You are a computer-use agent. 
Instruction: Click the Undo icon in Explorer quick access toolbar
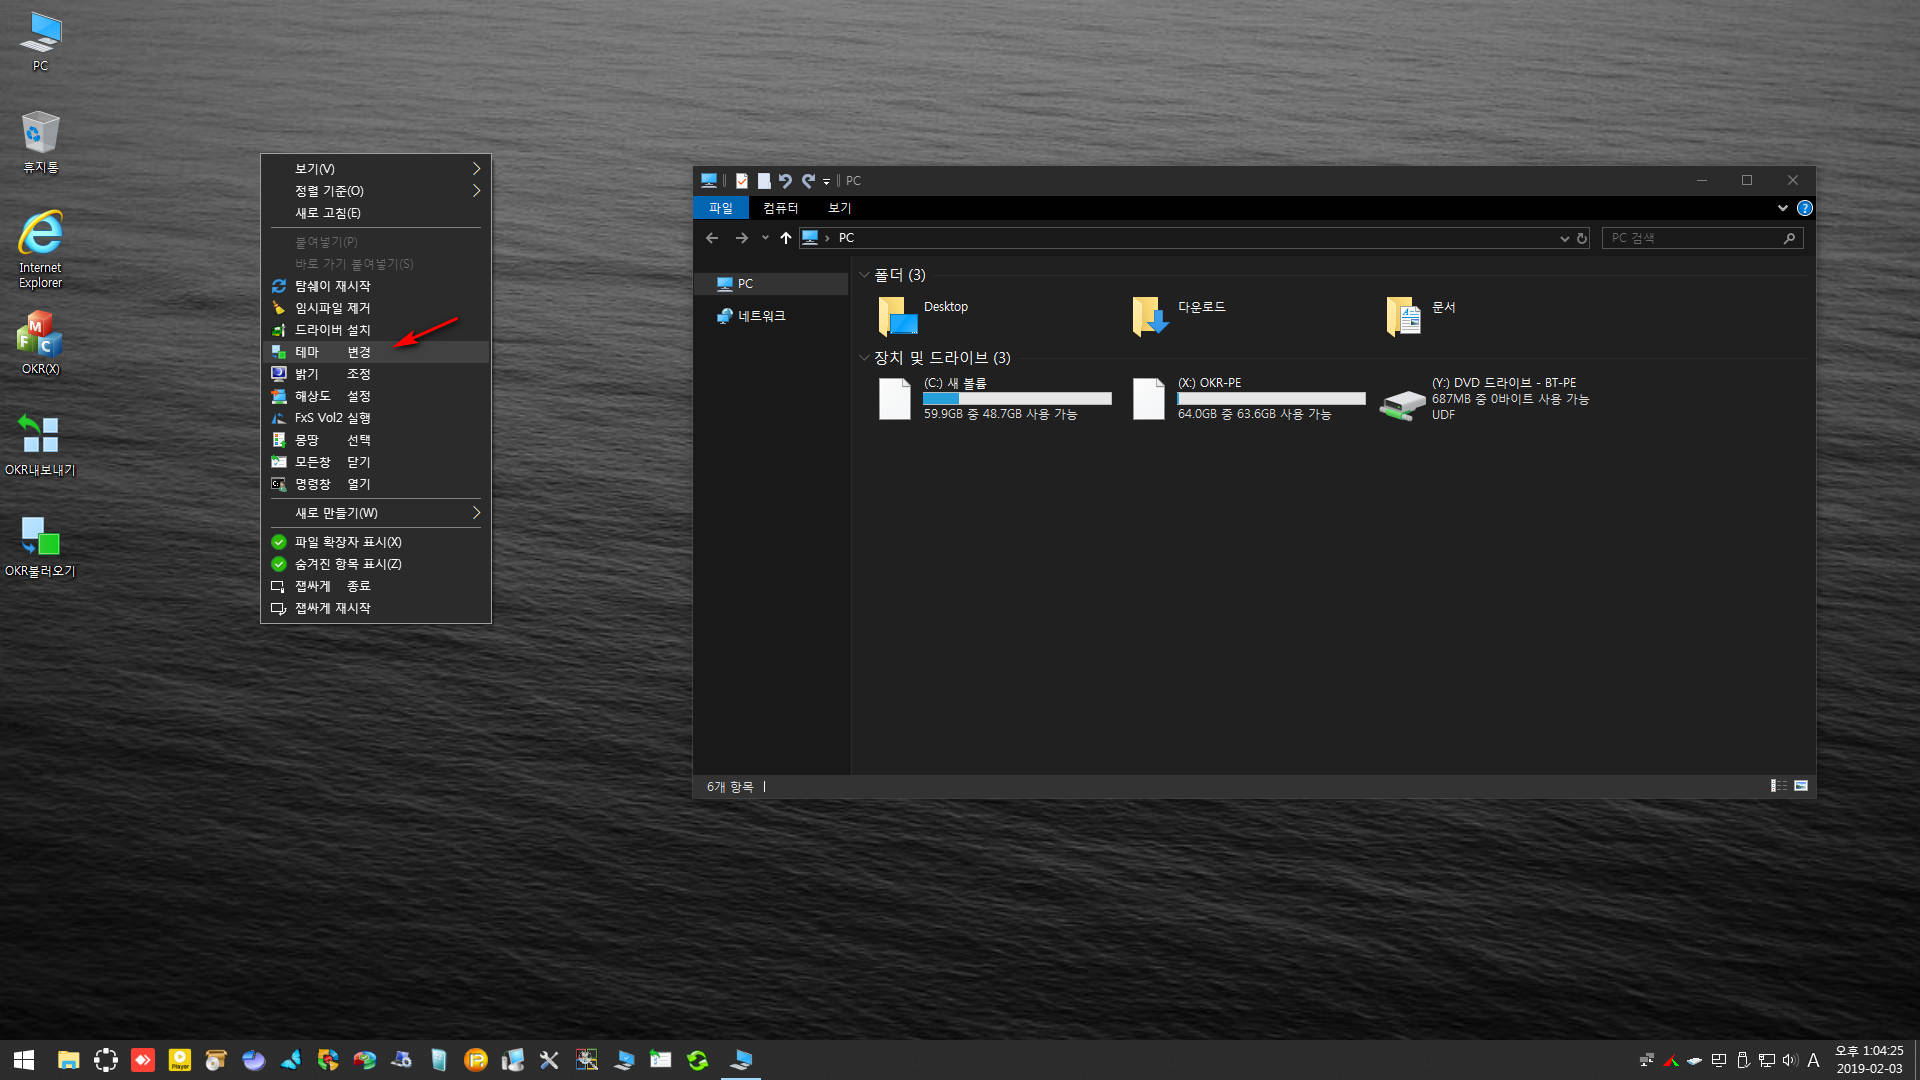(x=785, y=181)
